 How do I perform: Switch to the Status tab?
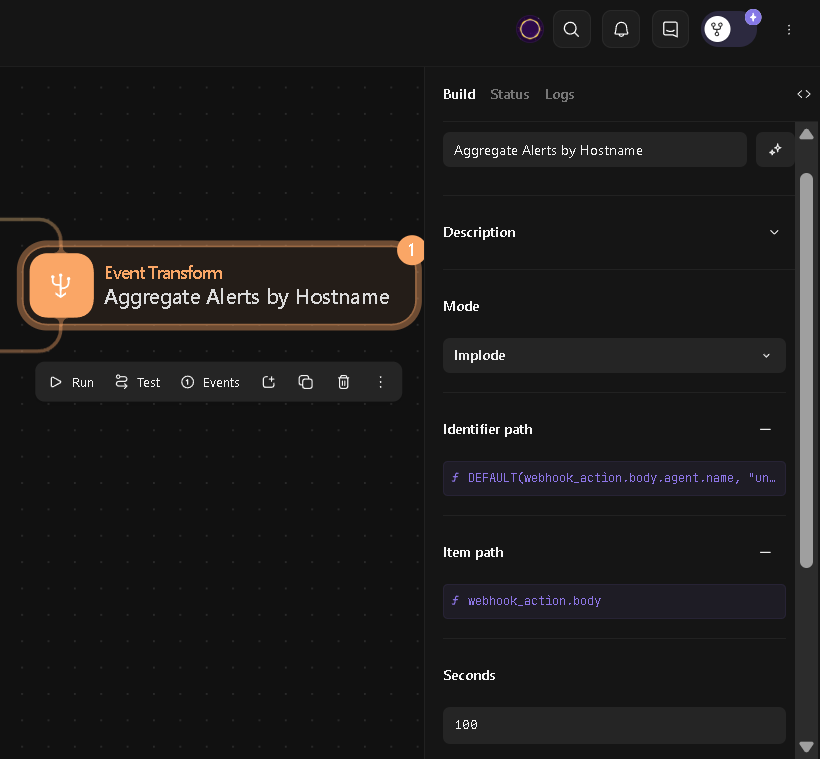[509, 94]
